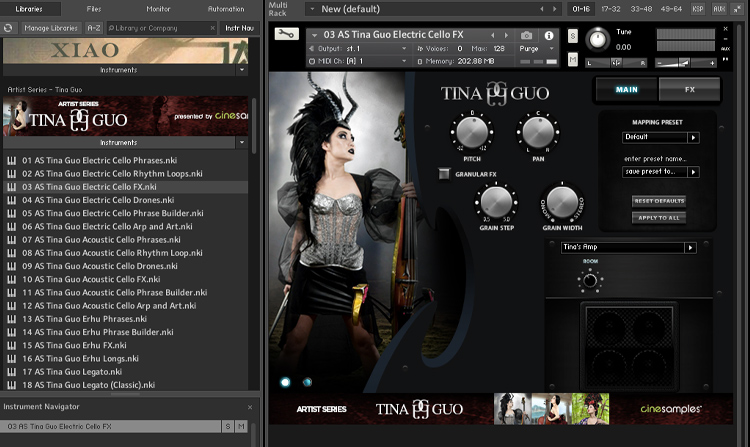Click the Tina Guo library Instruments button
Screen dimensions: 750x447
(x=119, y=142)
